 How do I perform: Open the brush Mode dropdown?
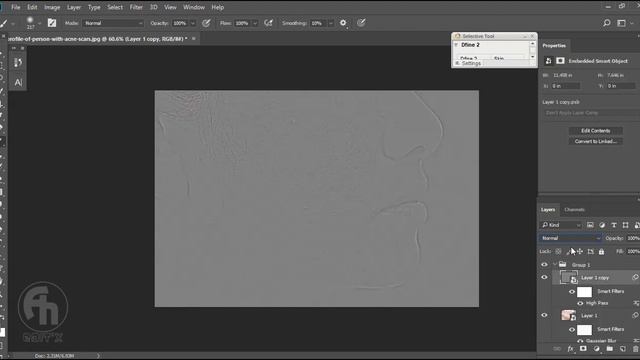tap(113, 23)
